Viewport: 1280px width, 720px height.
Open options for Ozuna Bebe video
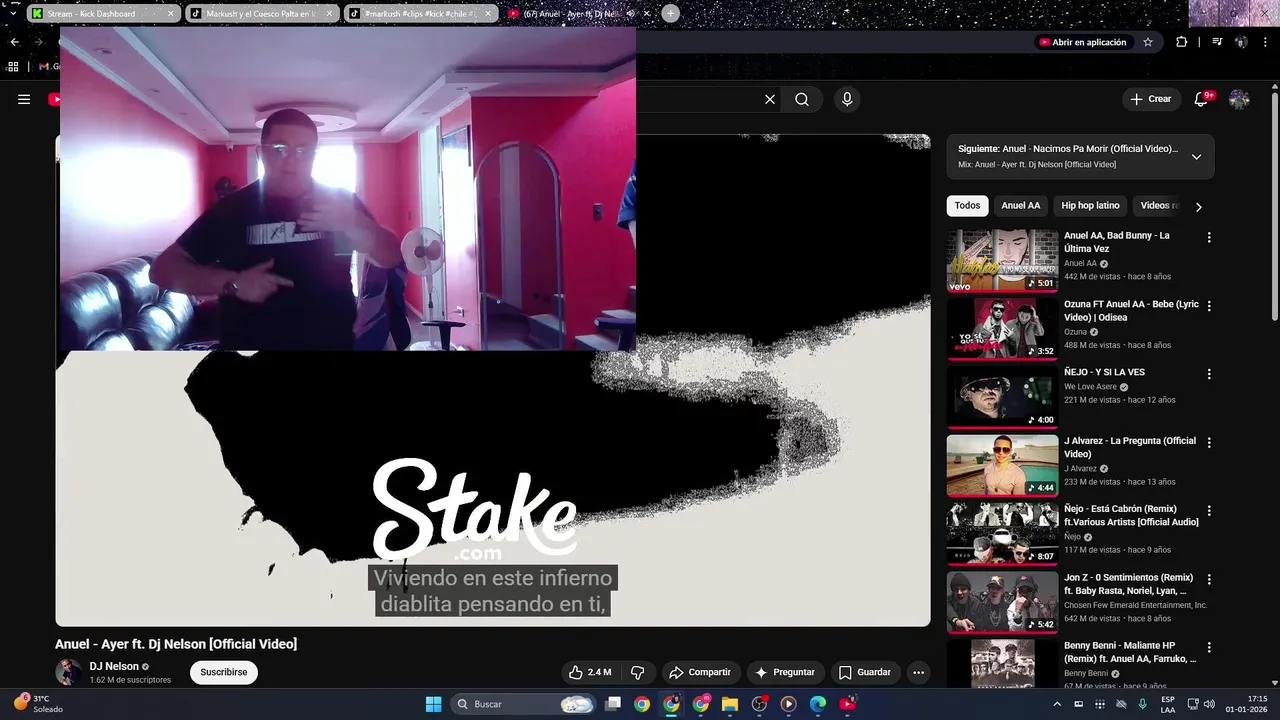click(x=1209, y=306)
